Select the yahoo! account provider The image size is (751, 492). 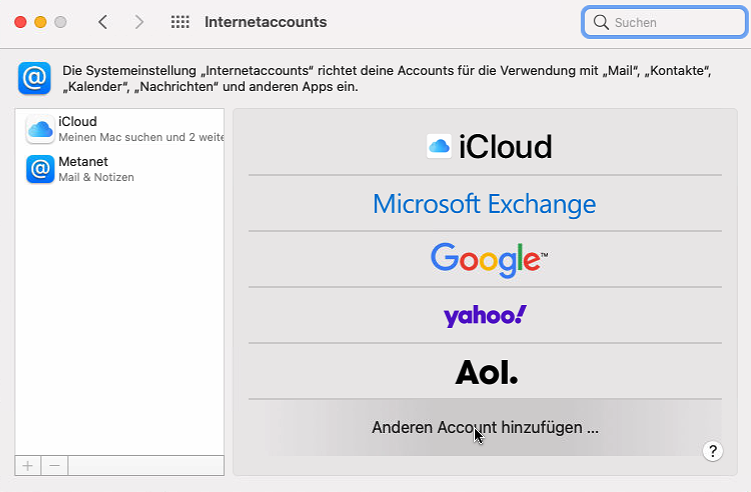[x=485, y=316]
